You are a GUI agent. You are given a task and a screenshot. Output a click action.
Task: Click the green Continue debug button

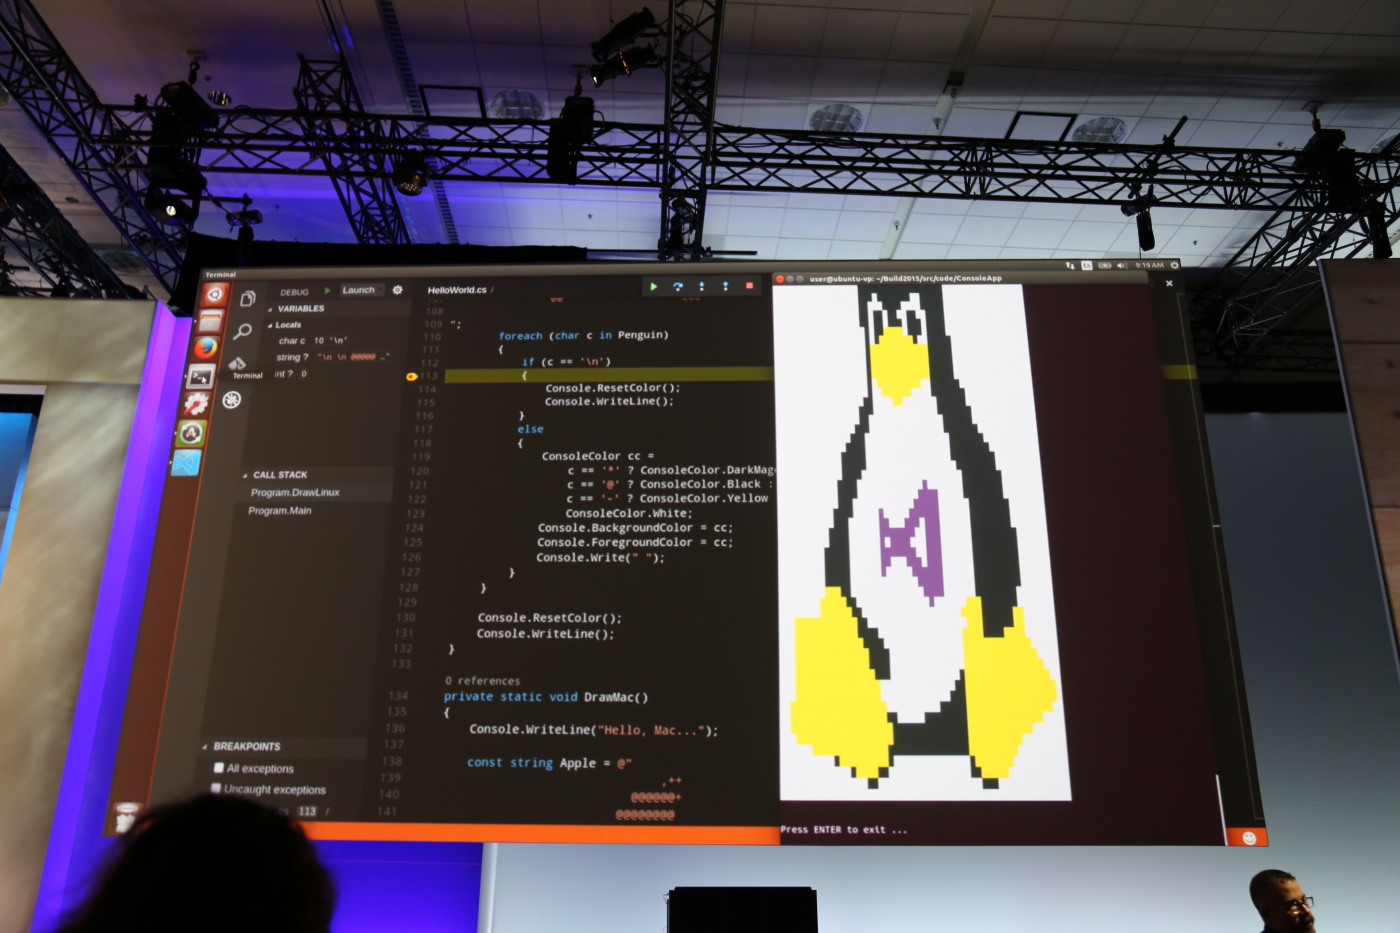click(654, 287)
